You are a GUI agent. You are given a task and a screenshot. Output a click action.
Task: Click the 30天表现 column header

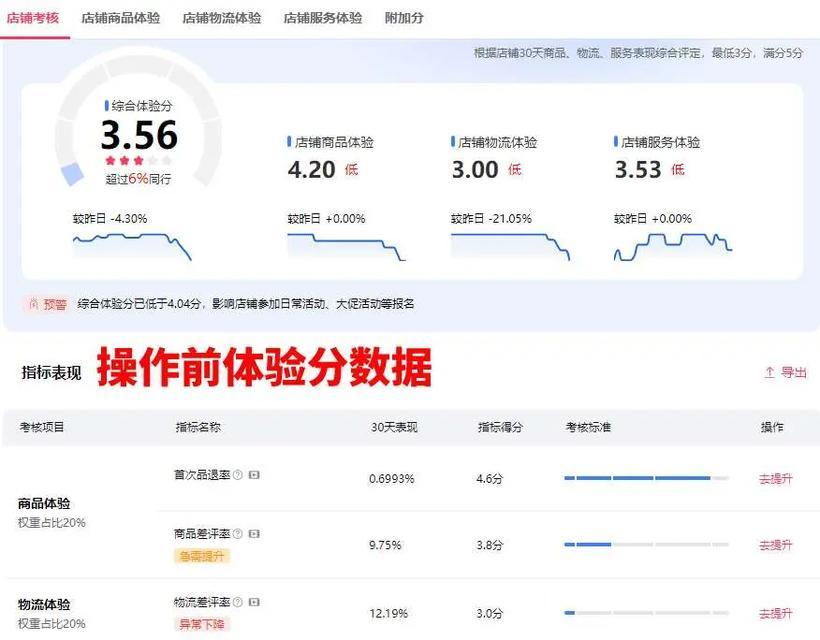pos(394,427)
